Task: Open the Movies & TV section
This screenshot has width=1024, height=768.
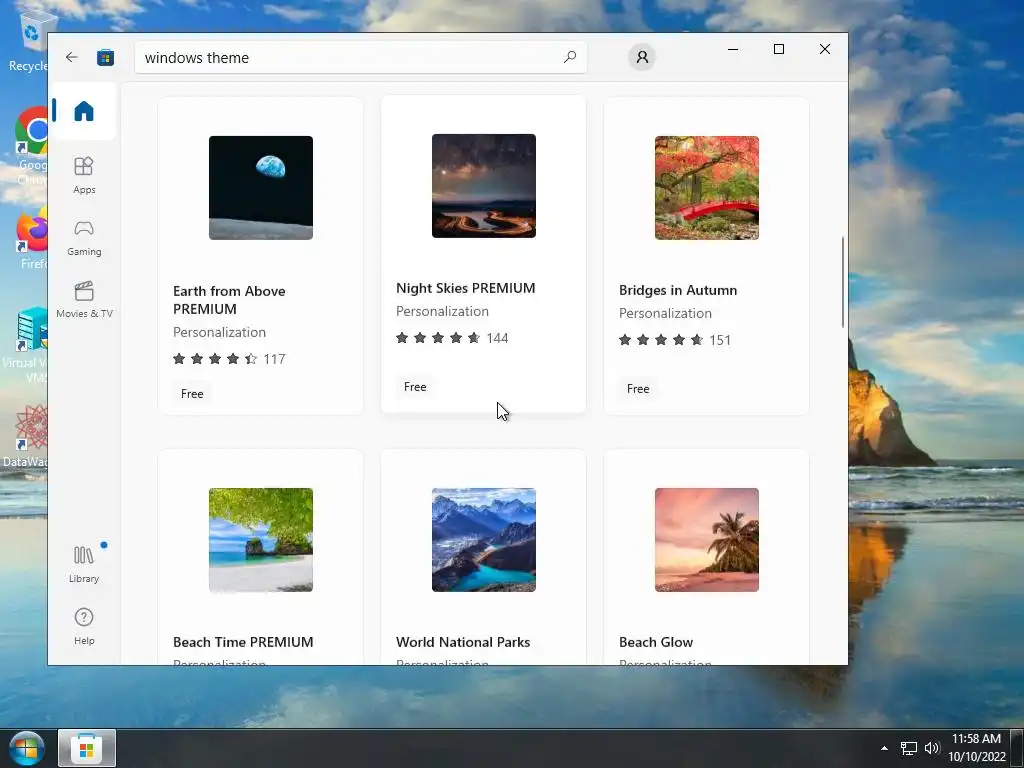Action: [84, 299]
